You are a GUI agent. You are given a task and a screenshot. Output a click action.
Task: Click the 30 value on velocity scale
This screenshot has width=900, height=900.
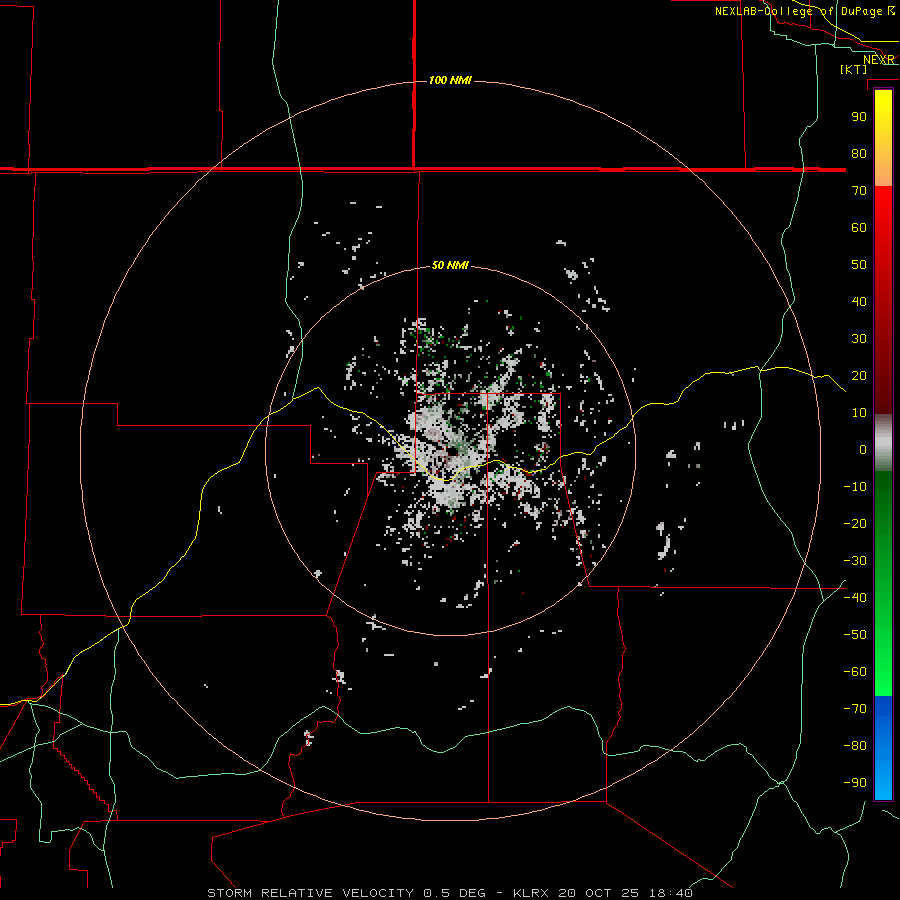click(859, 339)
